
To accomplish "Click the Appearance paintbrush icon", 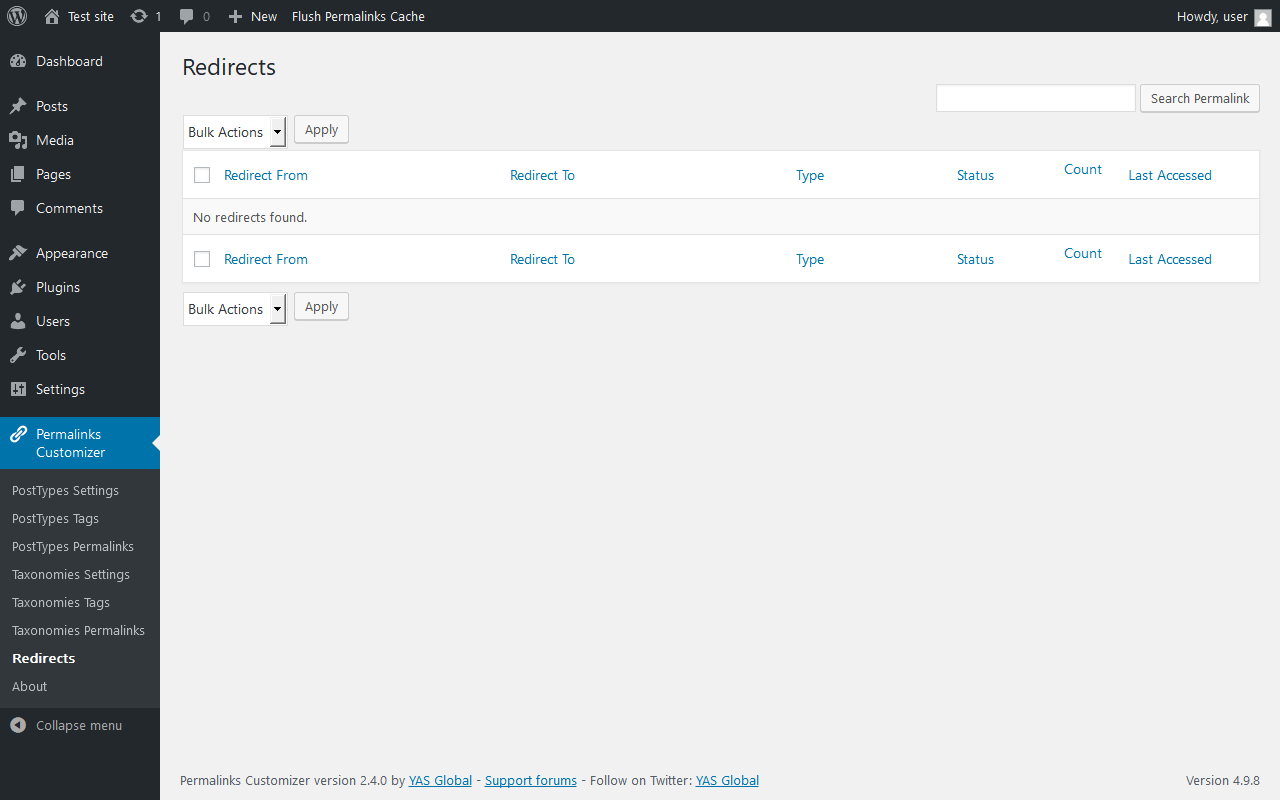I will (x=18, y=253).
